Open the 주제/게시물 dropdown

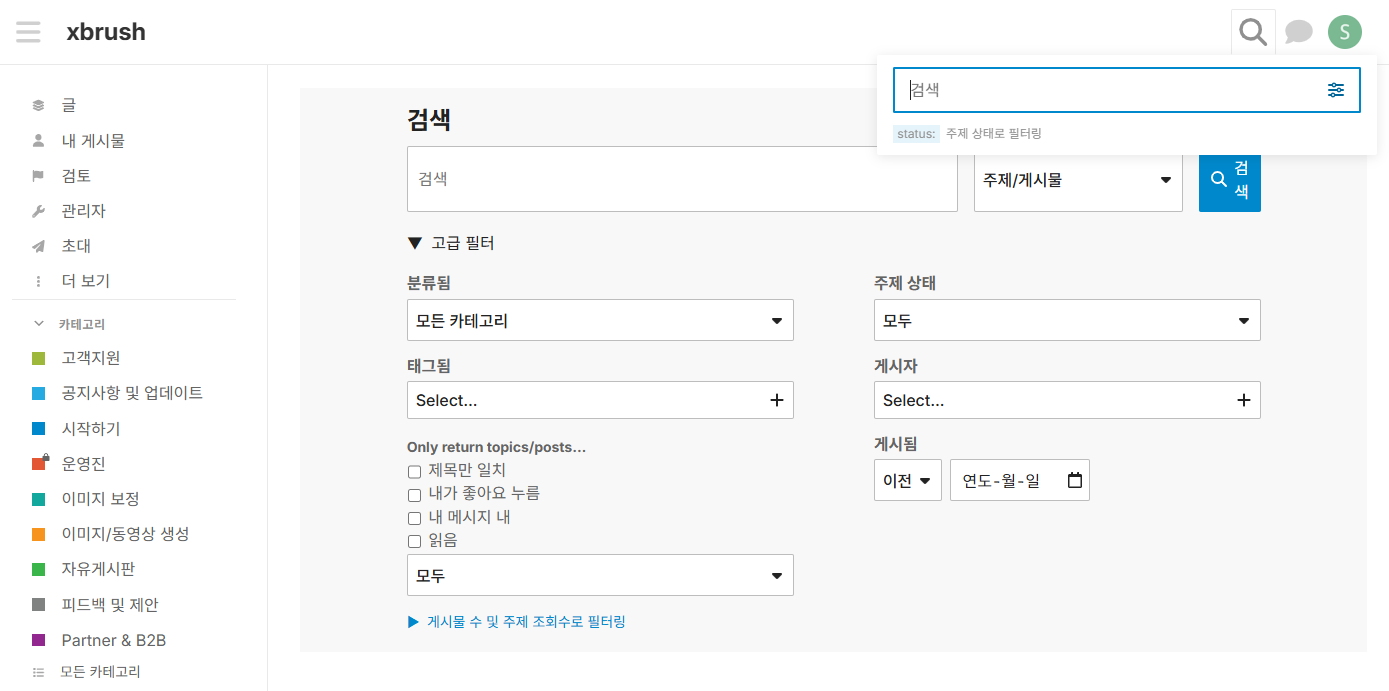tap(1078, 180)
